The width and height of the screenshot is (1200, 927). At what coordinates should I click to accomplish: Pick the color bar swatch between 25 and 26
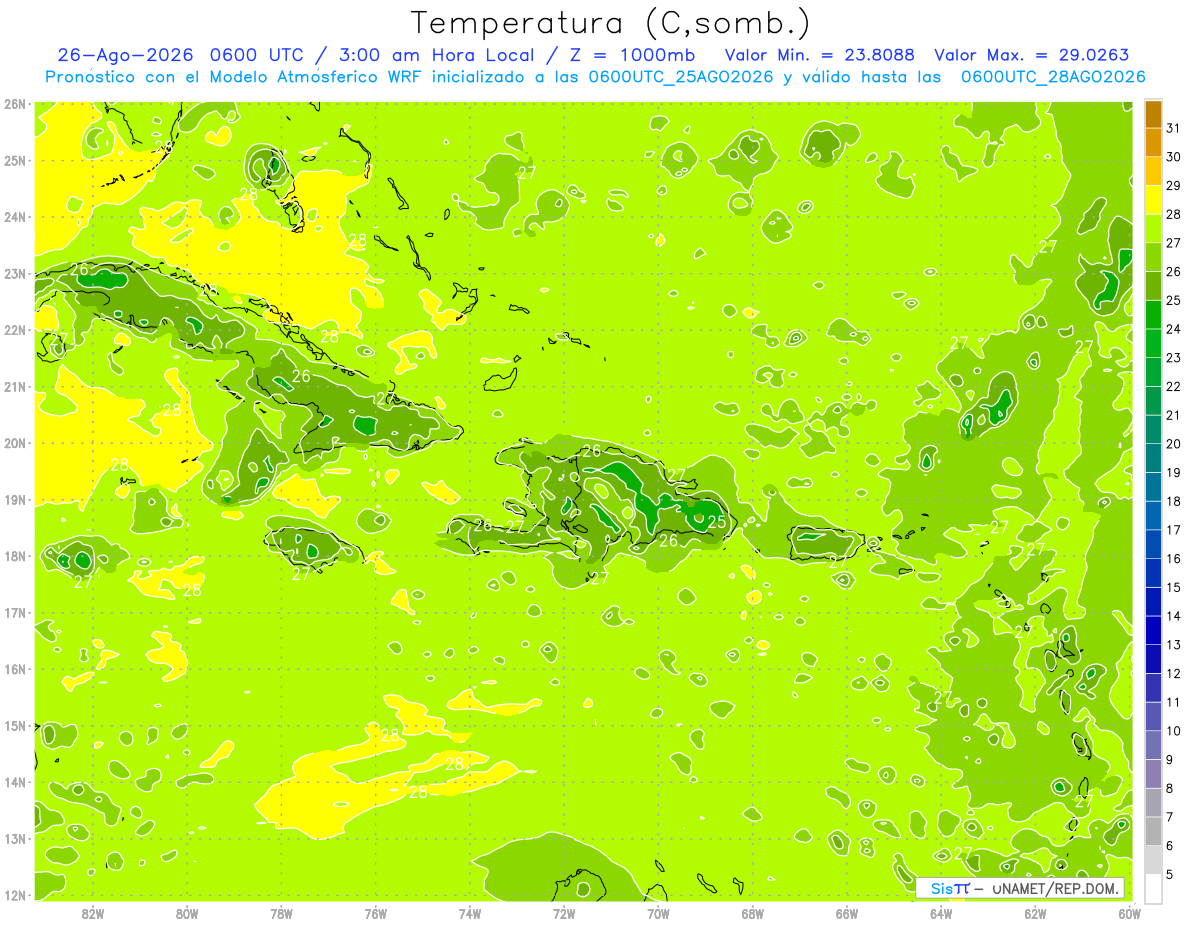[x=1153, y=286]
